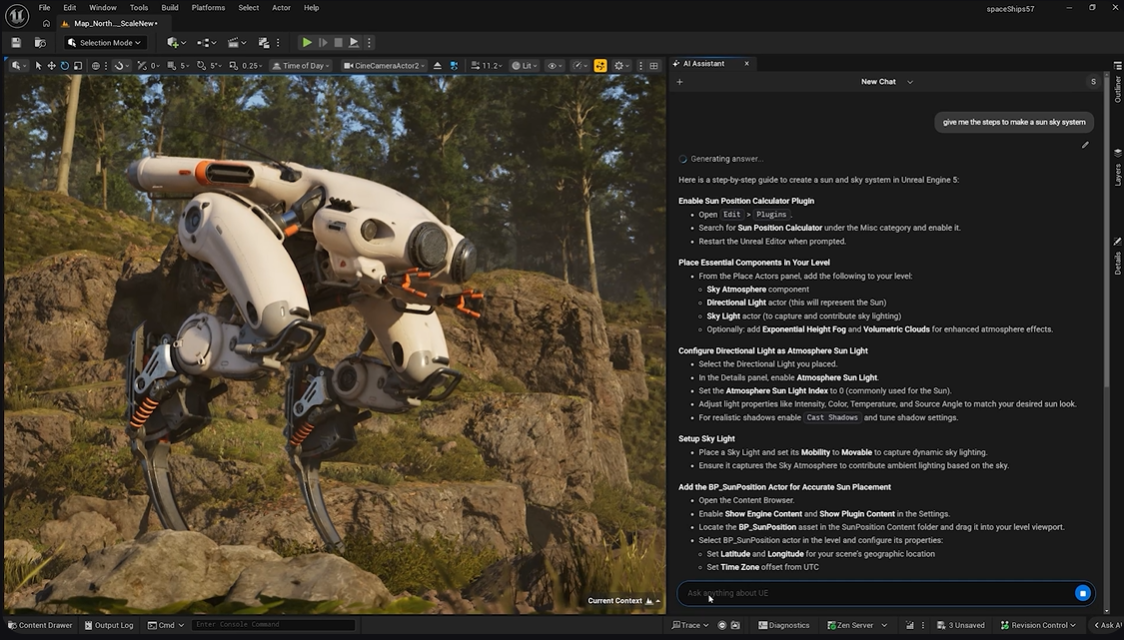Stop generating answer with blue button
This screenshot has height=640, width=1124.
(x=1082, y=593)
